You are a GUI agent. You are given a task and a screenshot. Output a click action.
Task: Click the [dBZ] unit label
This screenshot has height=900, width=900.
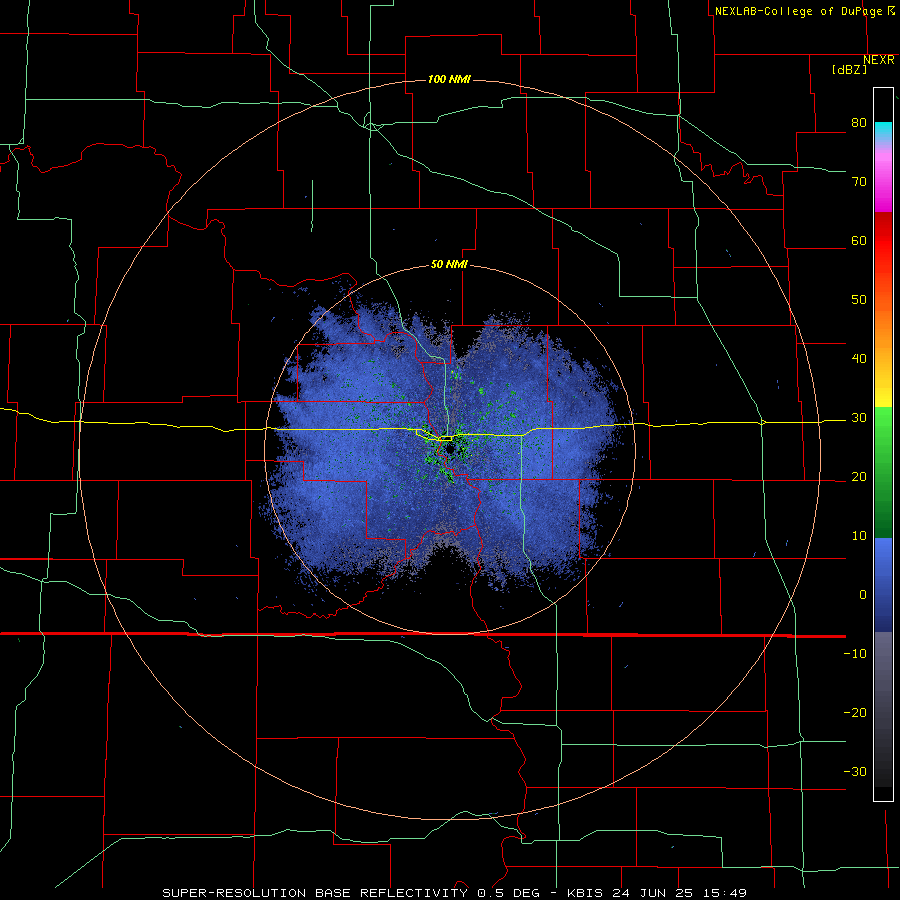coord(849,70)
